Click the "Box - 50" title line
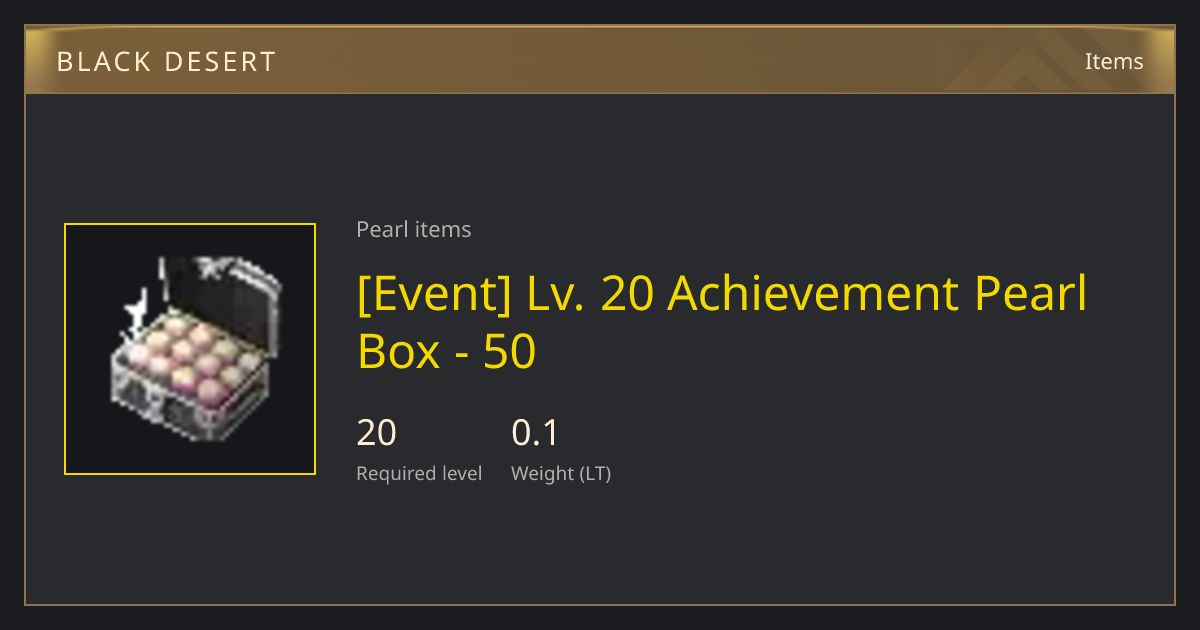1200x630 pixels. point(447,352)
